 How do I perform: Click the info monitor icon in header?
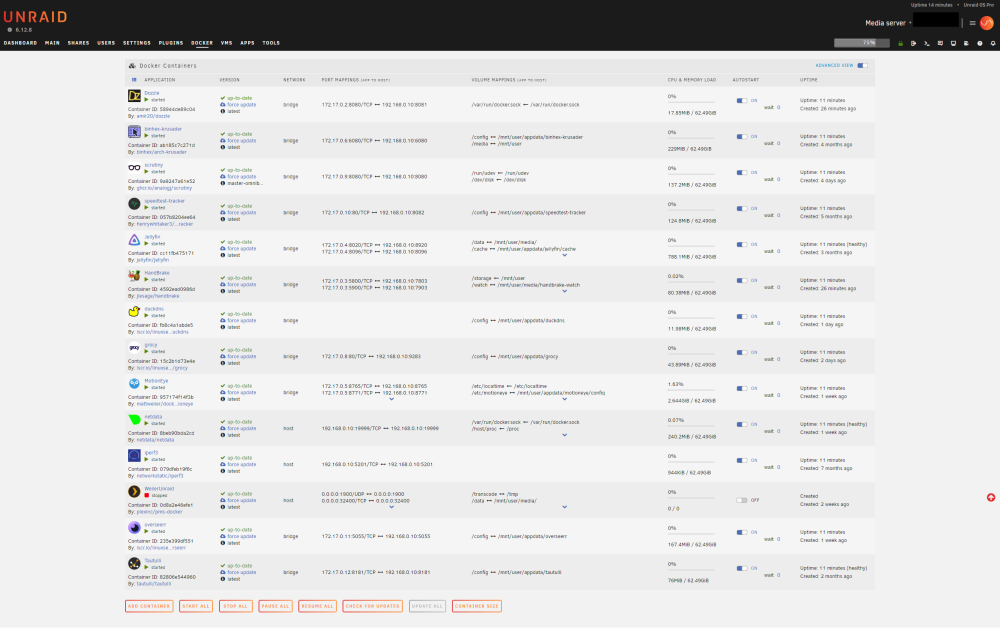(x=953, y=43)
